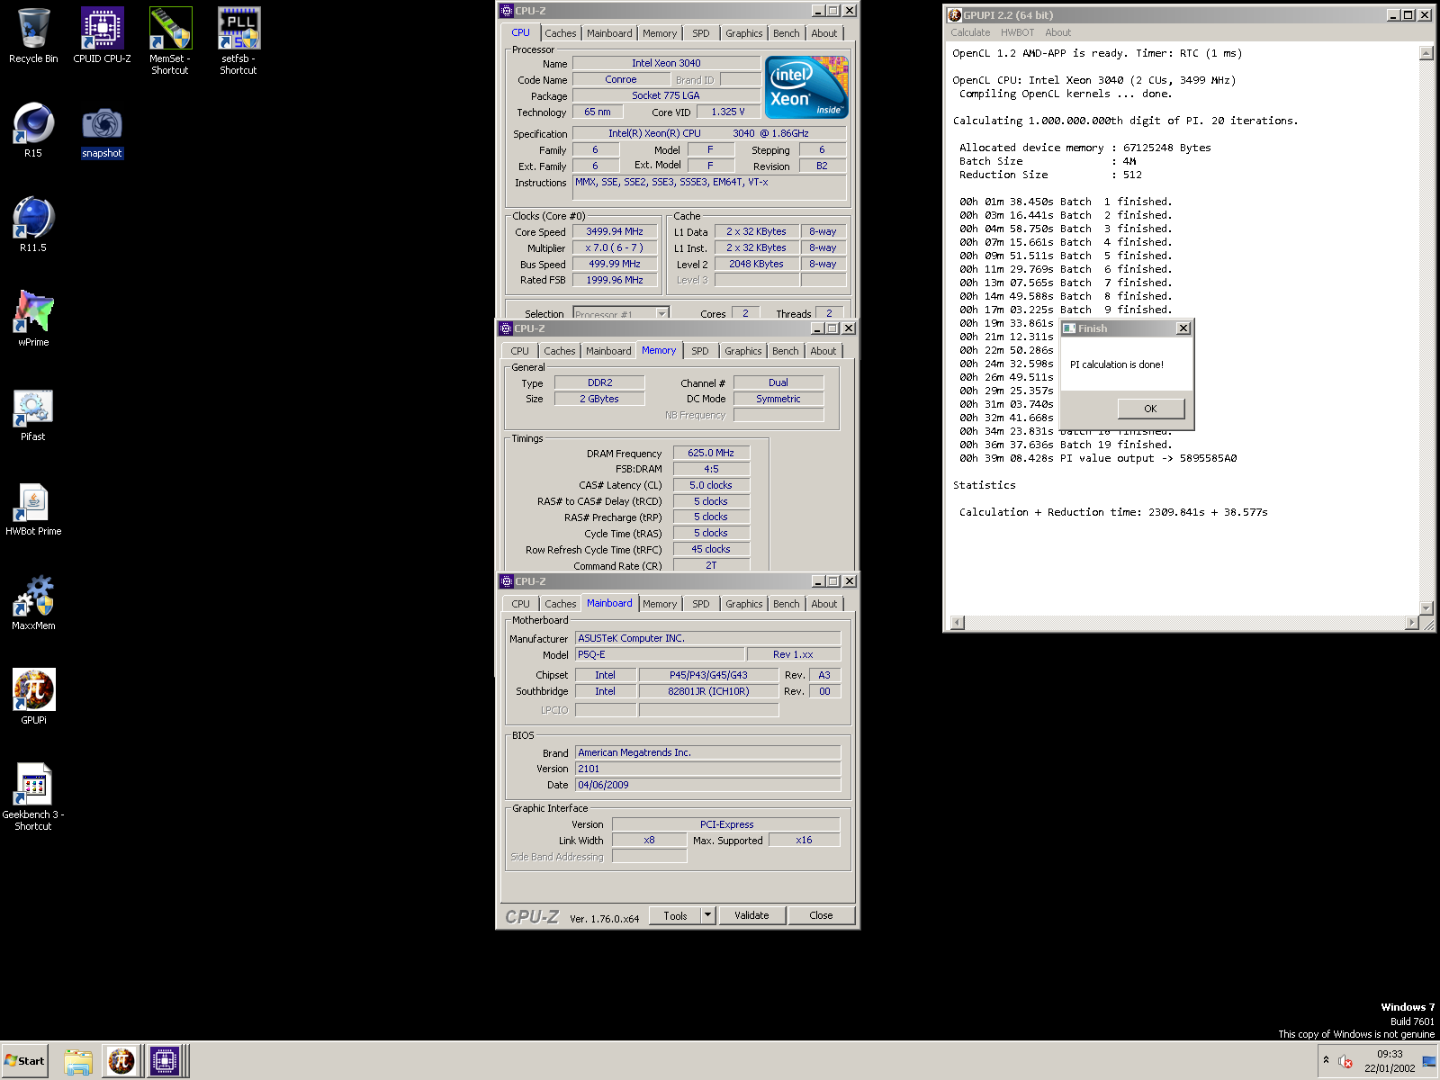Expand the processor Selection dropdown
This screenshot has height=1080, width=1440.
(662, 313)
